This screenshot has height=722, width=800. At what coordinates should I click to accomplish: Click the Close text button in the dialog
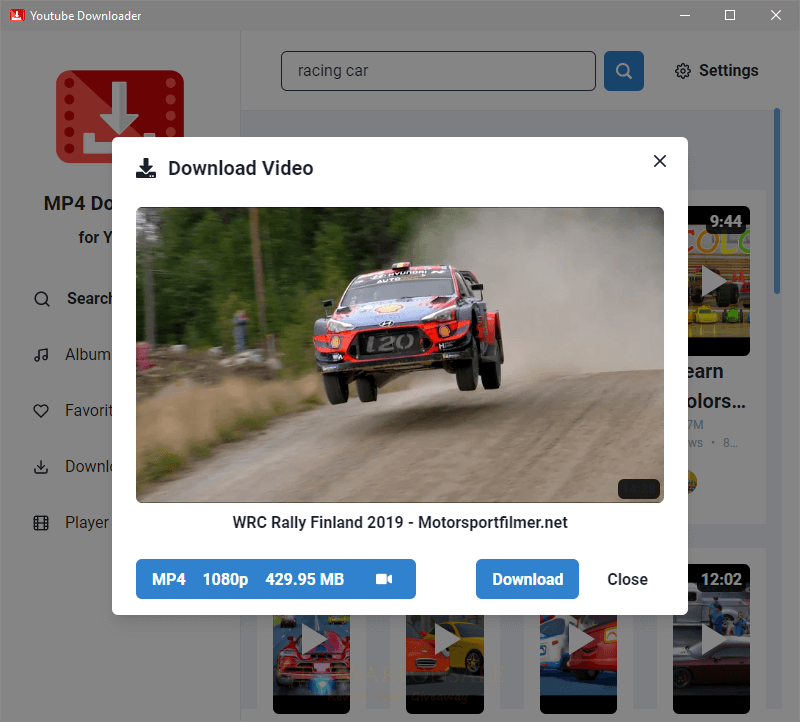[x=627, y=579]
